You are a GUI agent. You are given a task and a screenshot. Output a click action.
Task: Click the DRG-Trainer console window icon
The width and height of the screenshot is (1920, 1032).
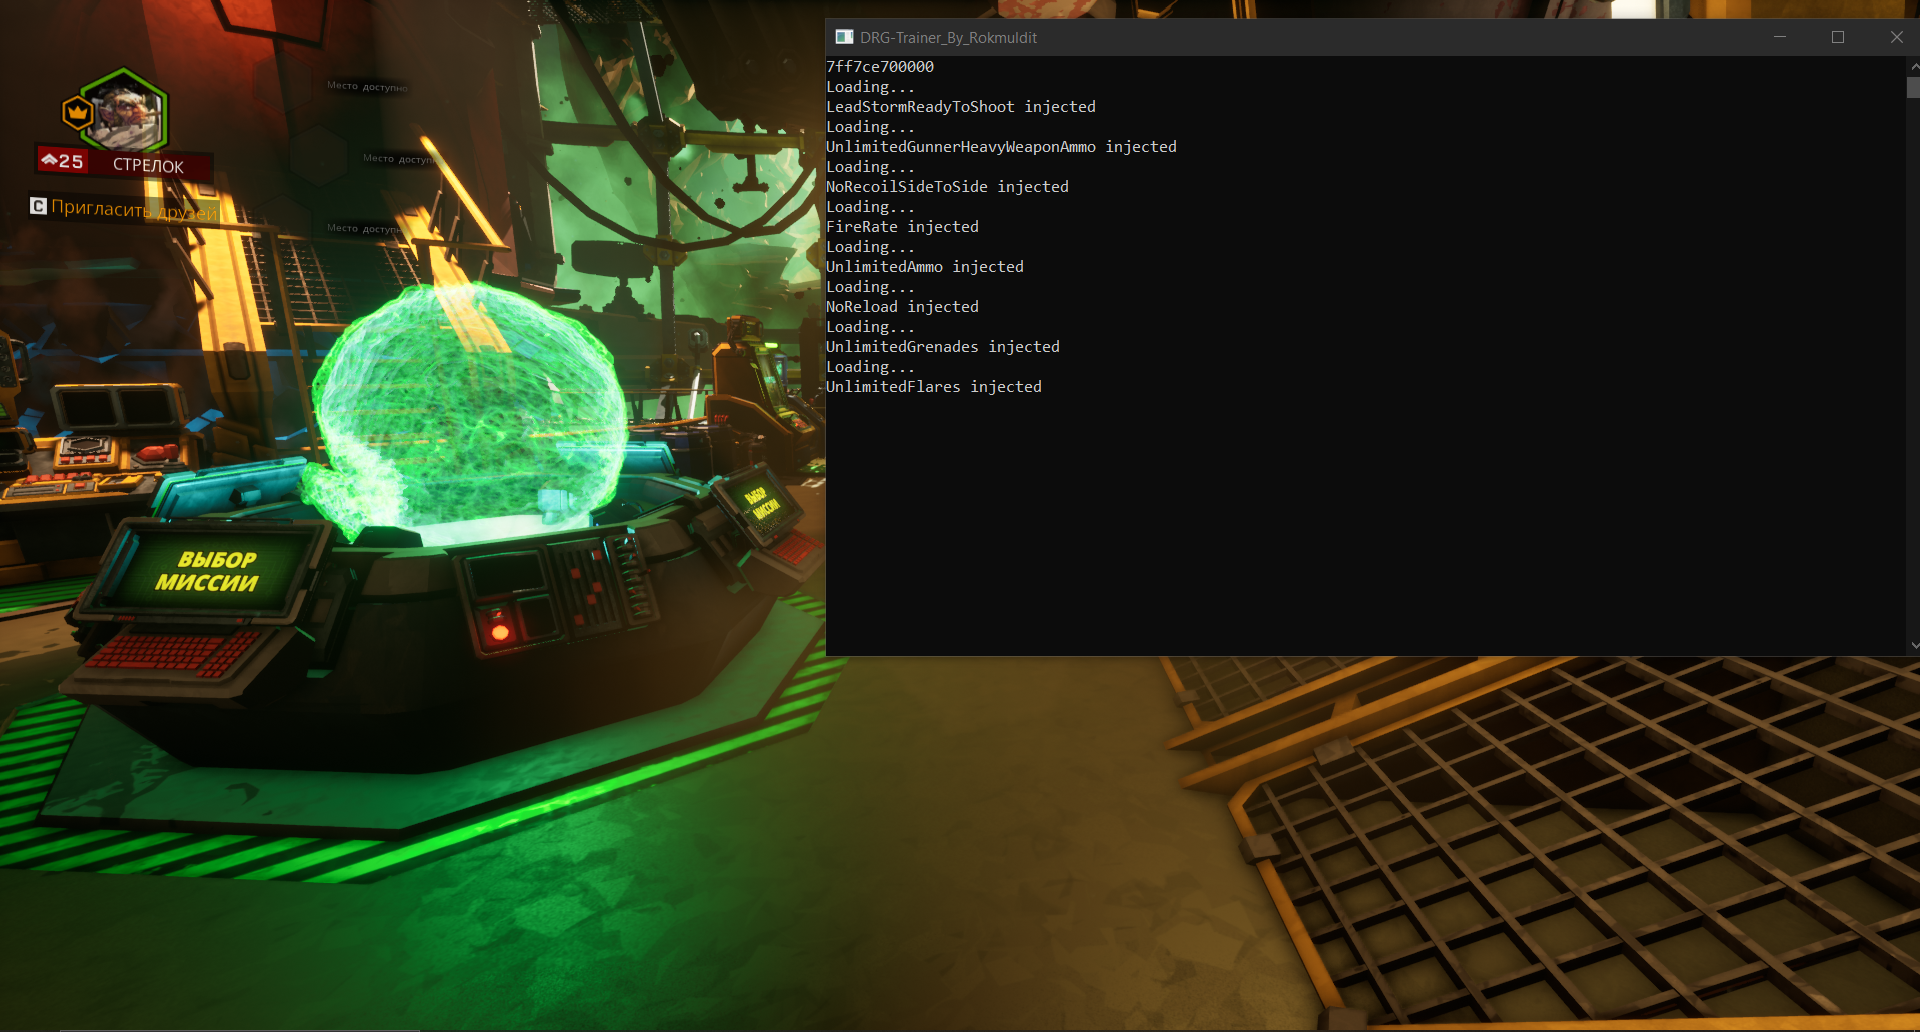coord(844,37)
